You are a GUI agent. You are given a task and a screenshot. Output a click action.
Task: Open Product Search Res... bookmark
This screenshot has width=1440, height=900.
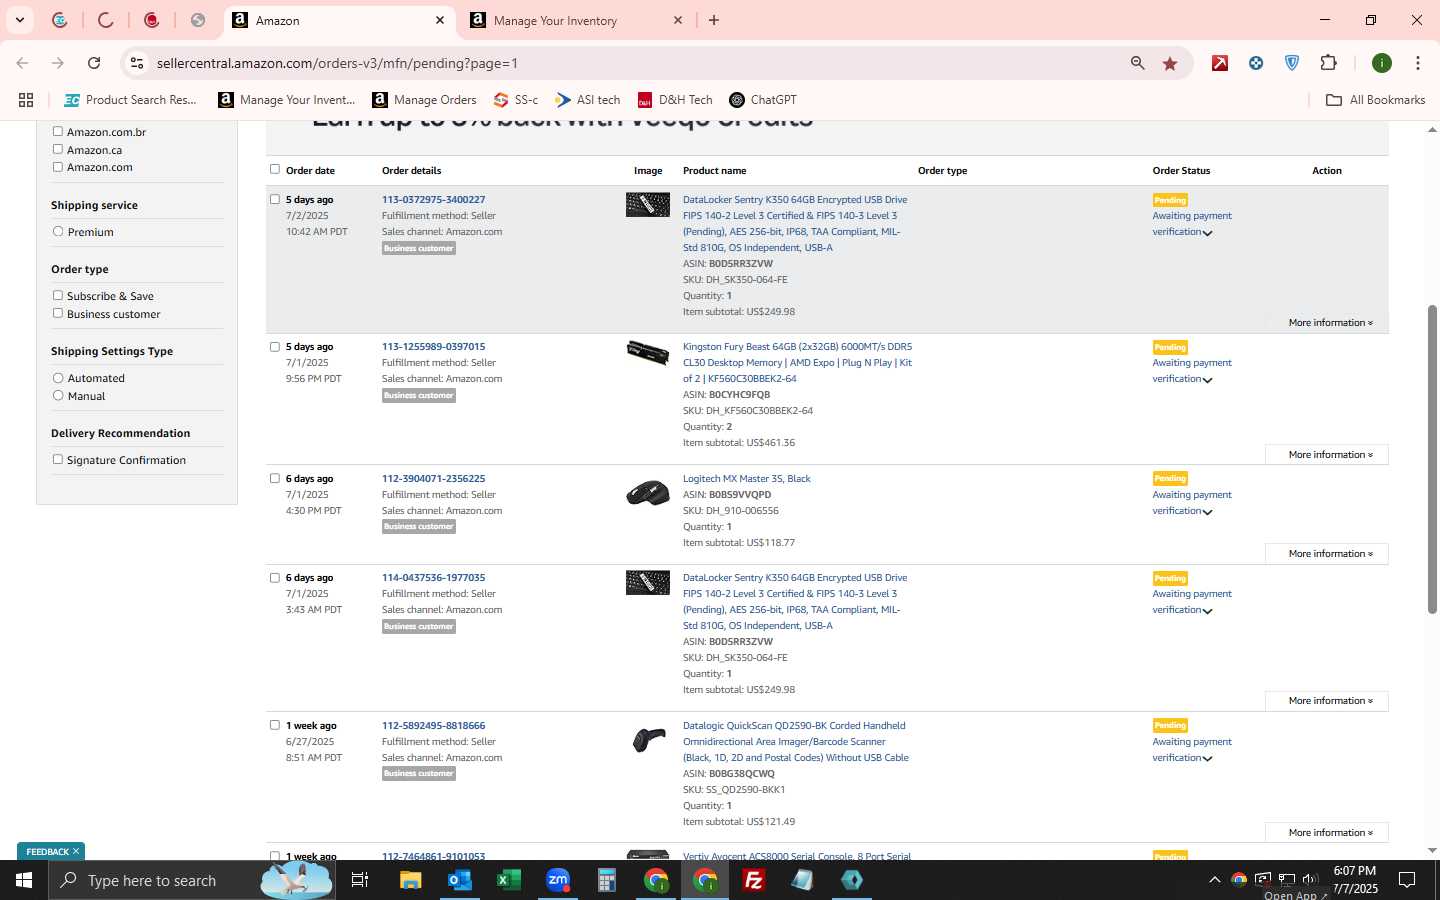tap(130, 100)
